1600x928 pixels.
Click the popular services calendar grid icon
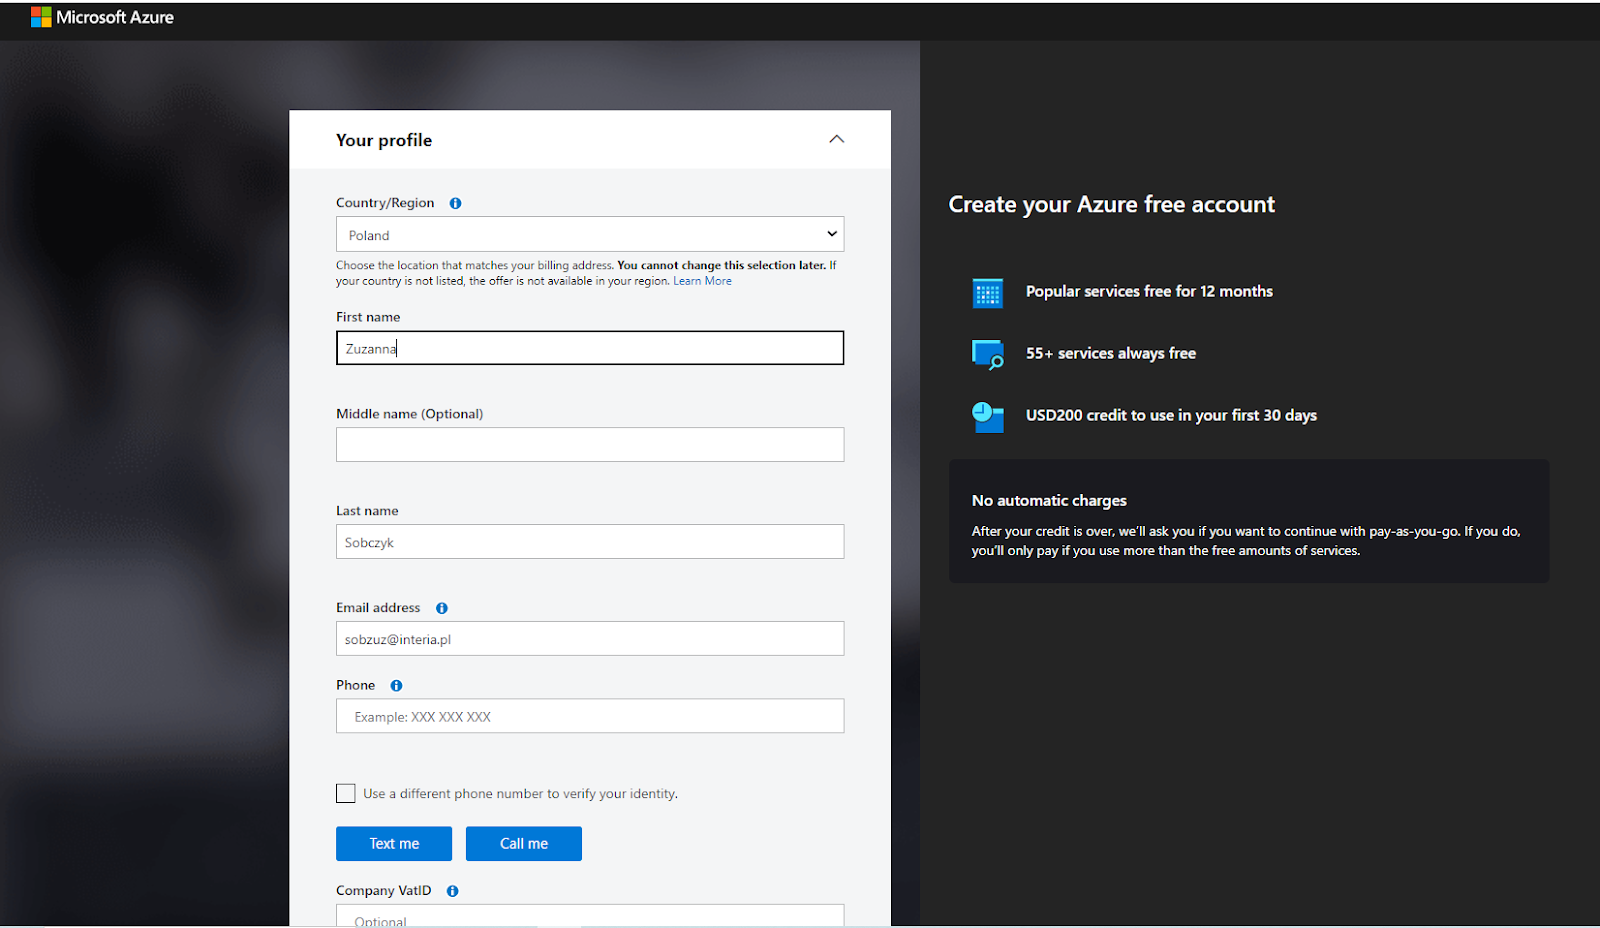[x=987, y=293]
